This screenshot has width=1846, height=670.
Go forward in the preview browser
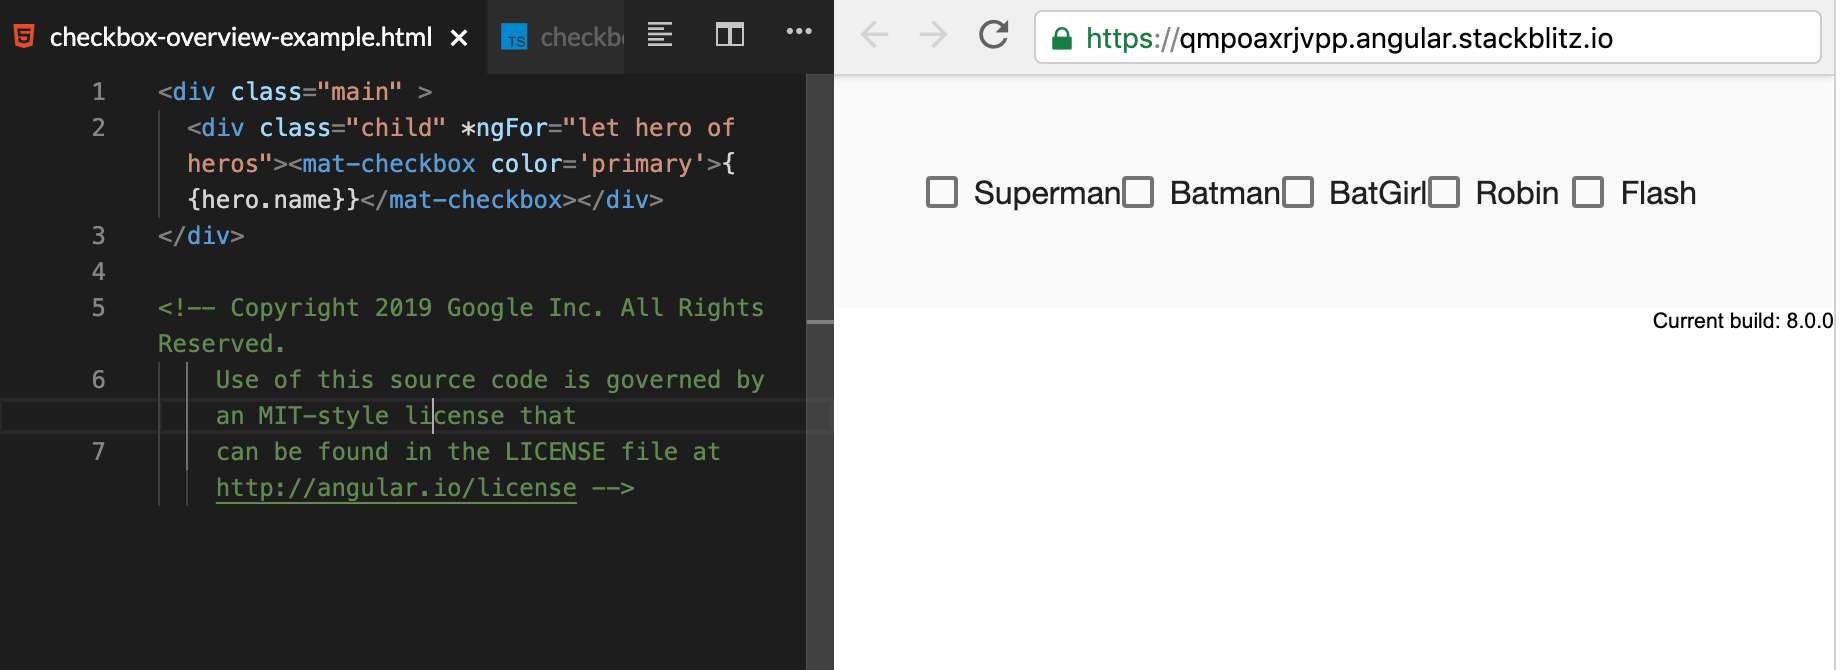coord(933,35)
